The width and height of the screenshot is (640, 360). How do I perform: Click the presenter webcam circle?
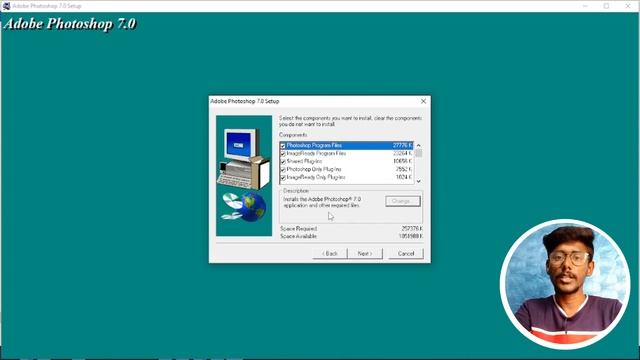click(x=565, y=284)
